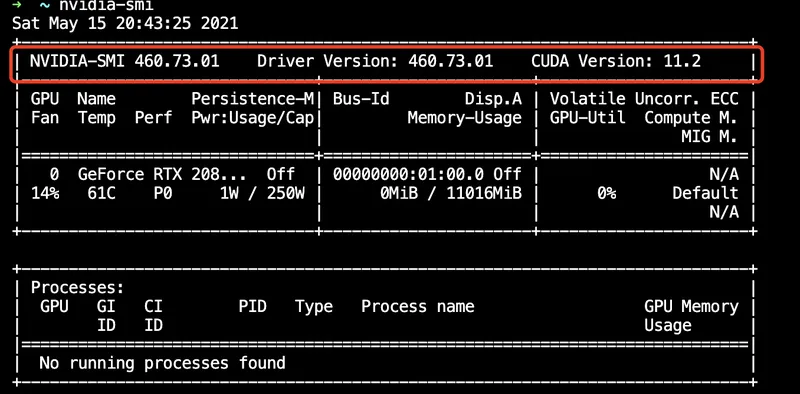Click 'No running processes found' text
Image resolution: width=800 pixels, height=394 pixels.
coord(162,363)
